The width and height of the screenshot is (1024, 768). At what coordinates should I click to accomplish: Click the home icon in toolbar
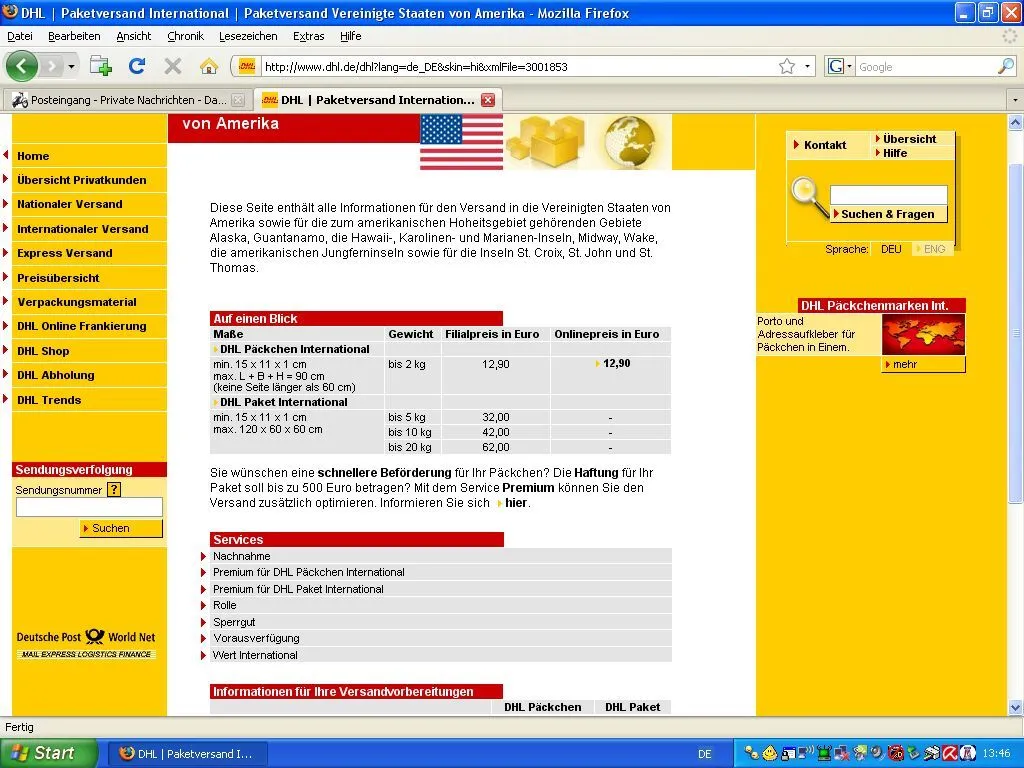point(208,66)
